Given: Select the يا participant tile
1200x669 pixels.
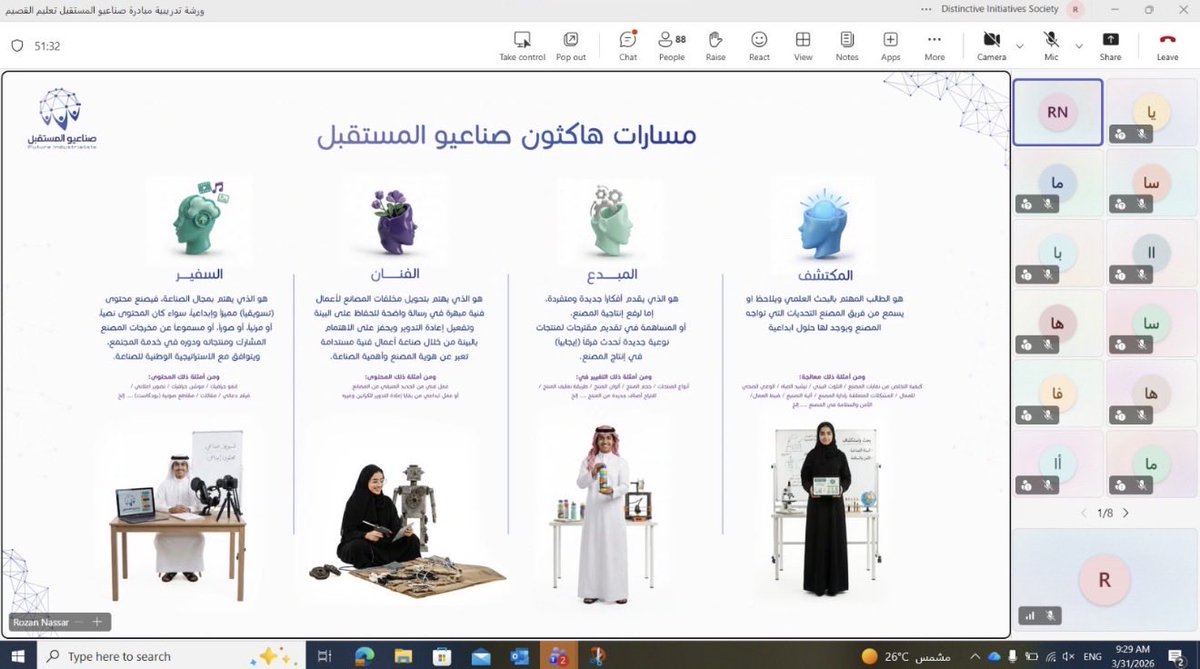Looking at the screenshot, I should (x=1151, y=112).
